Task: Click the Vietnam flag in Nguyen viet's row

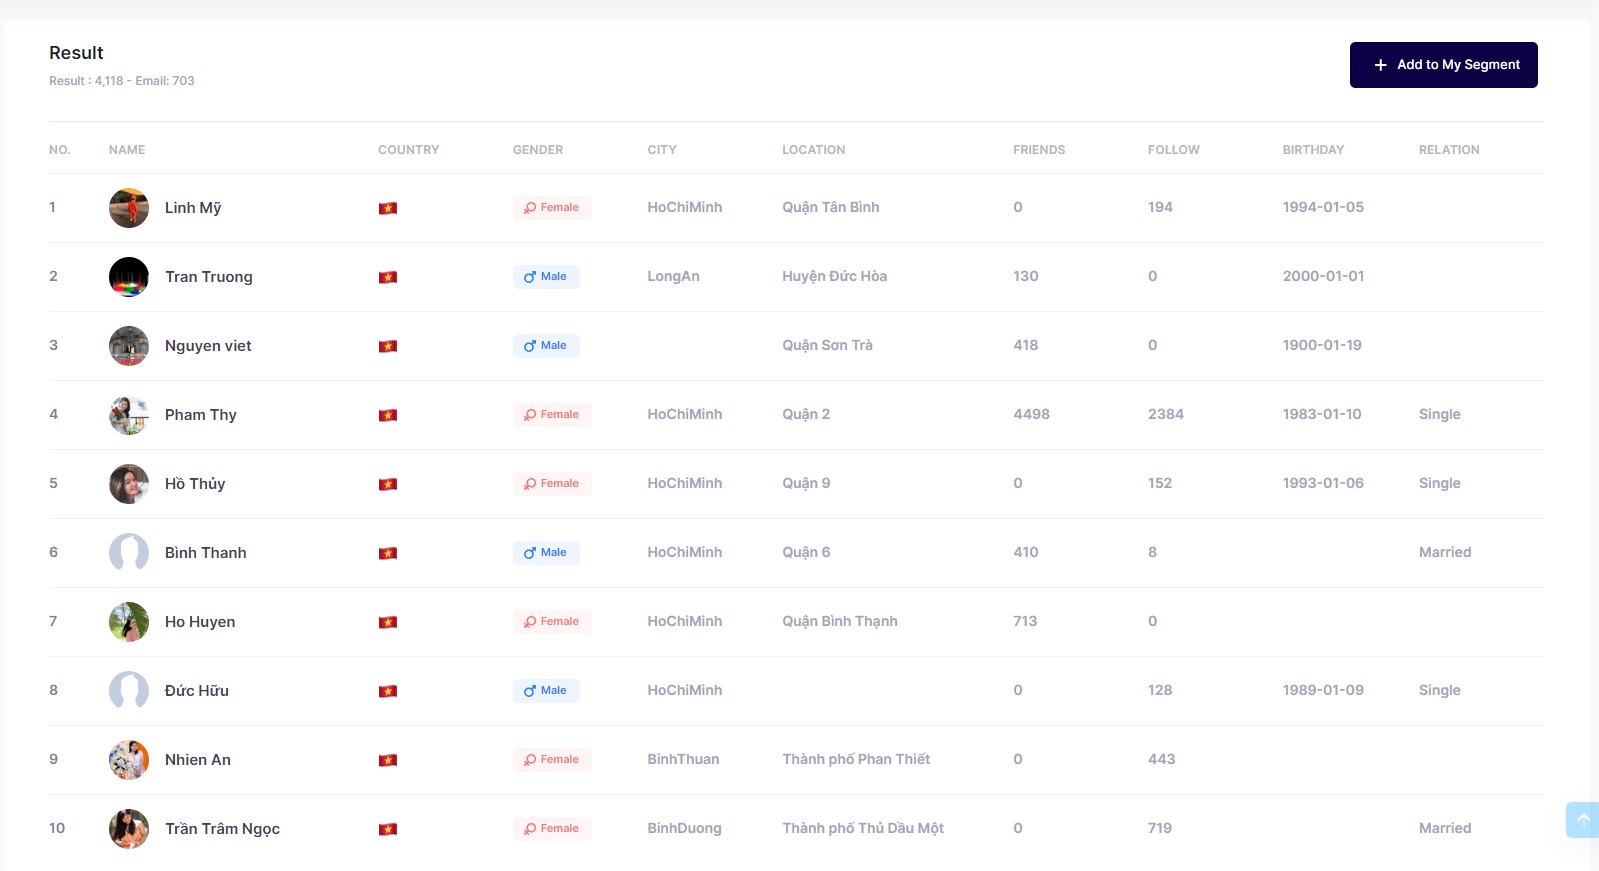Action: [x=388, y=346]
